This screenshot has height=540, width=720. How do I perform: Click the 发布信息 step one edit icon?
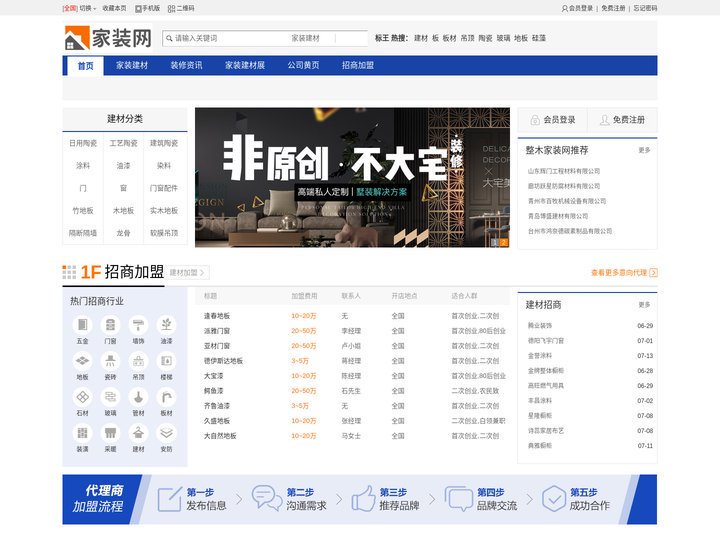coord(169,499)
